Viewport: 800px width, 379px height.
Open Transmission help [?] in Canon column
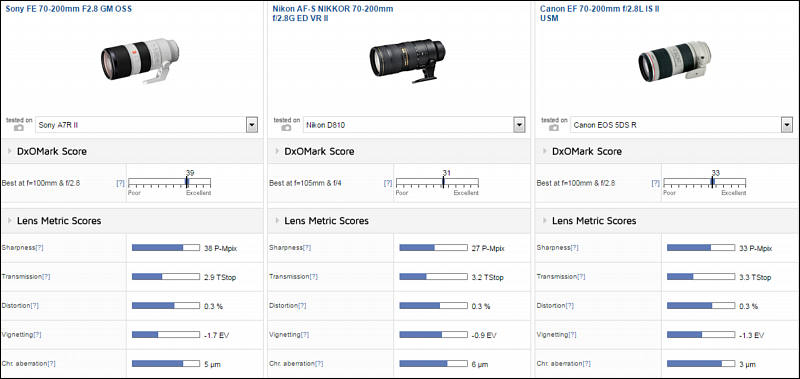tap(581, 276)
